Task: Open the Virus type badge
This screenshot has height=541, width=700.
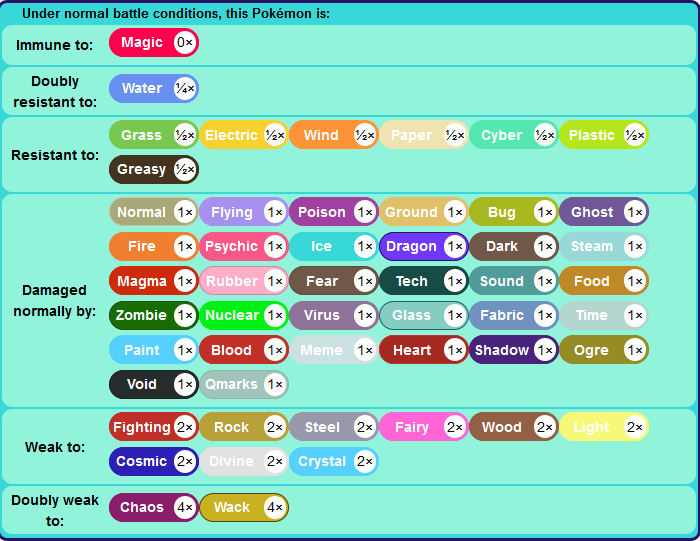Action: click(334, 316)
